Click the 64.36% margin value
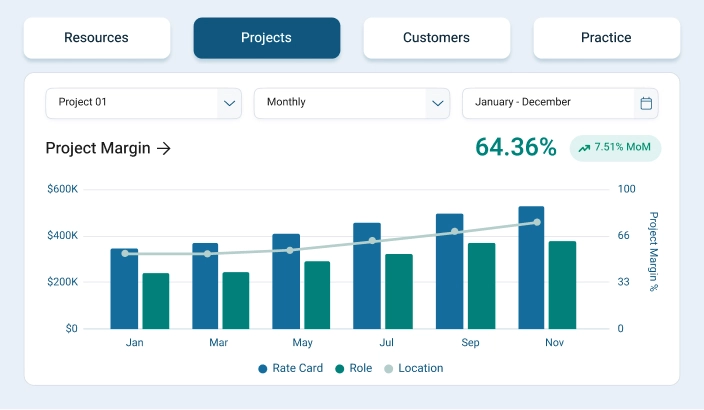Viewport: 704px width, 410px height. coord(516,147)
